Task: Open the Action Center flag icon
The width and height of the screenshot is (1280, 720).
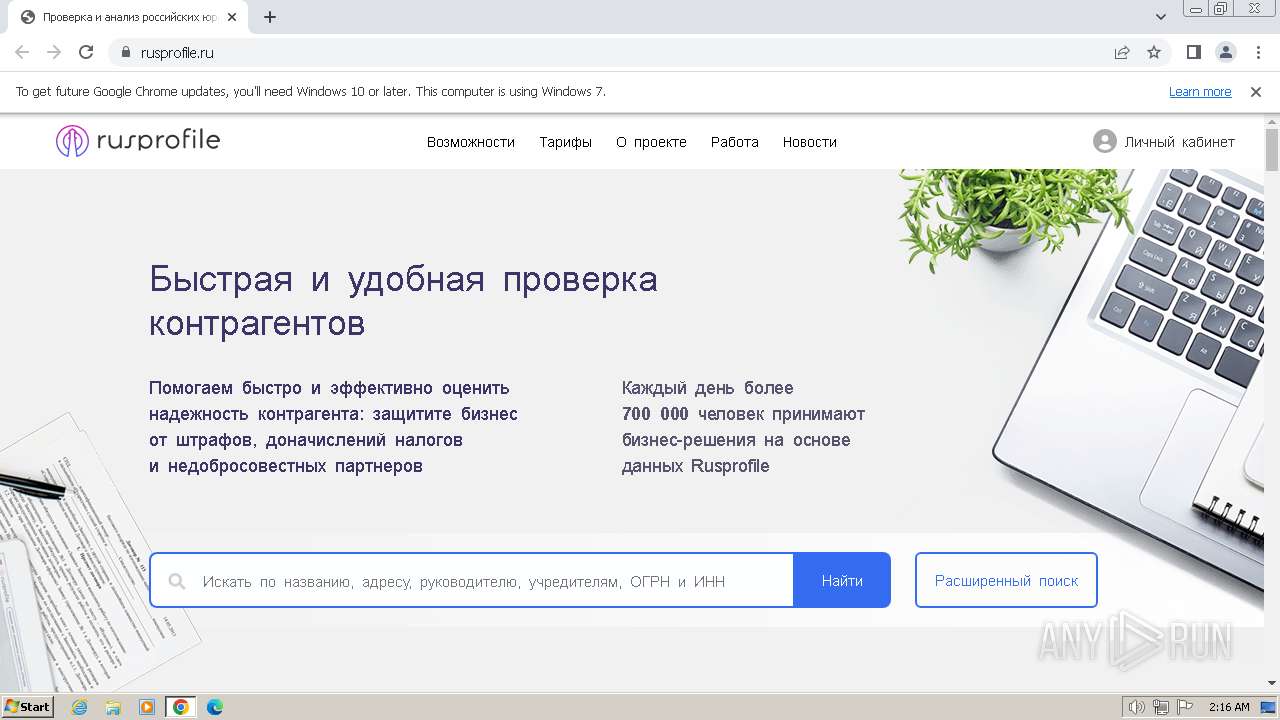Action: (x=1185, y=707)
